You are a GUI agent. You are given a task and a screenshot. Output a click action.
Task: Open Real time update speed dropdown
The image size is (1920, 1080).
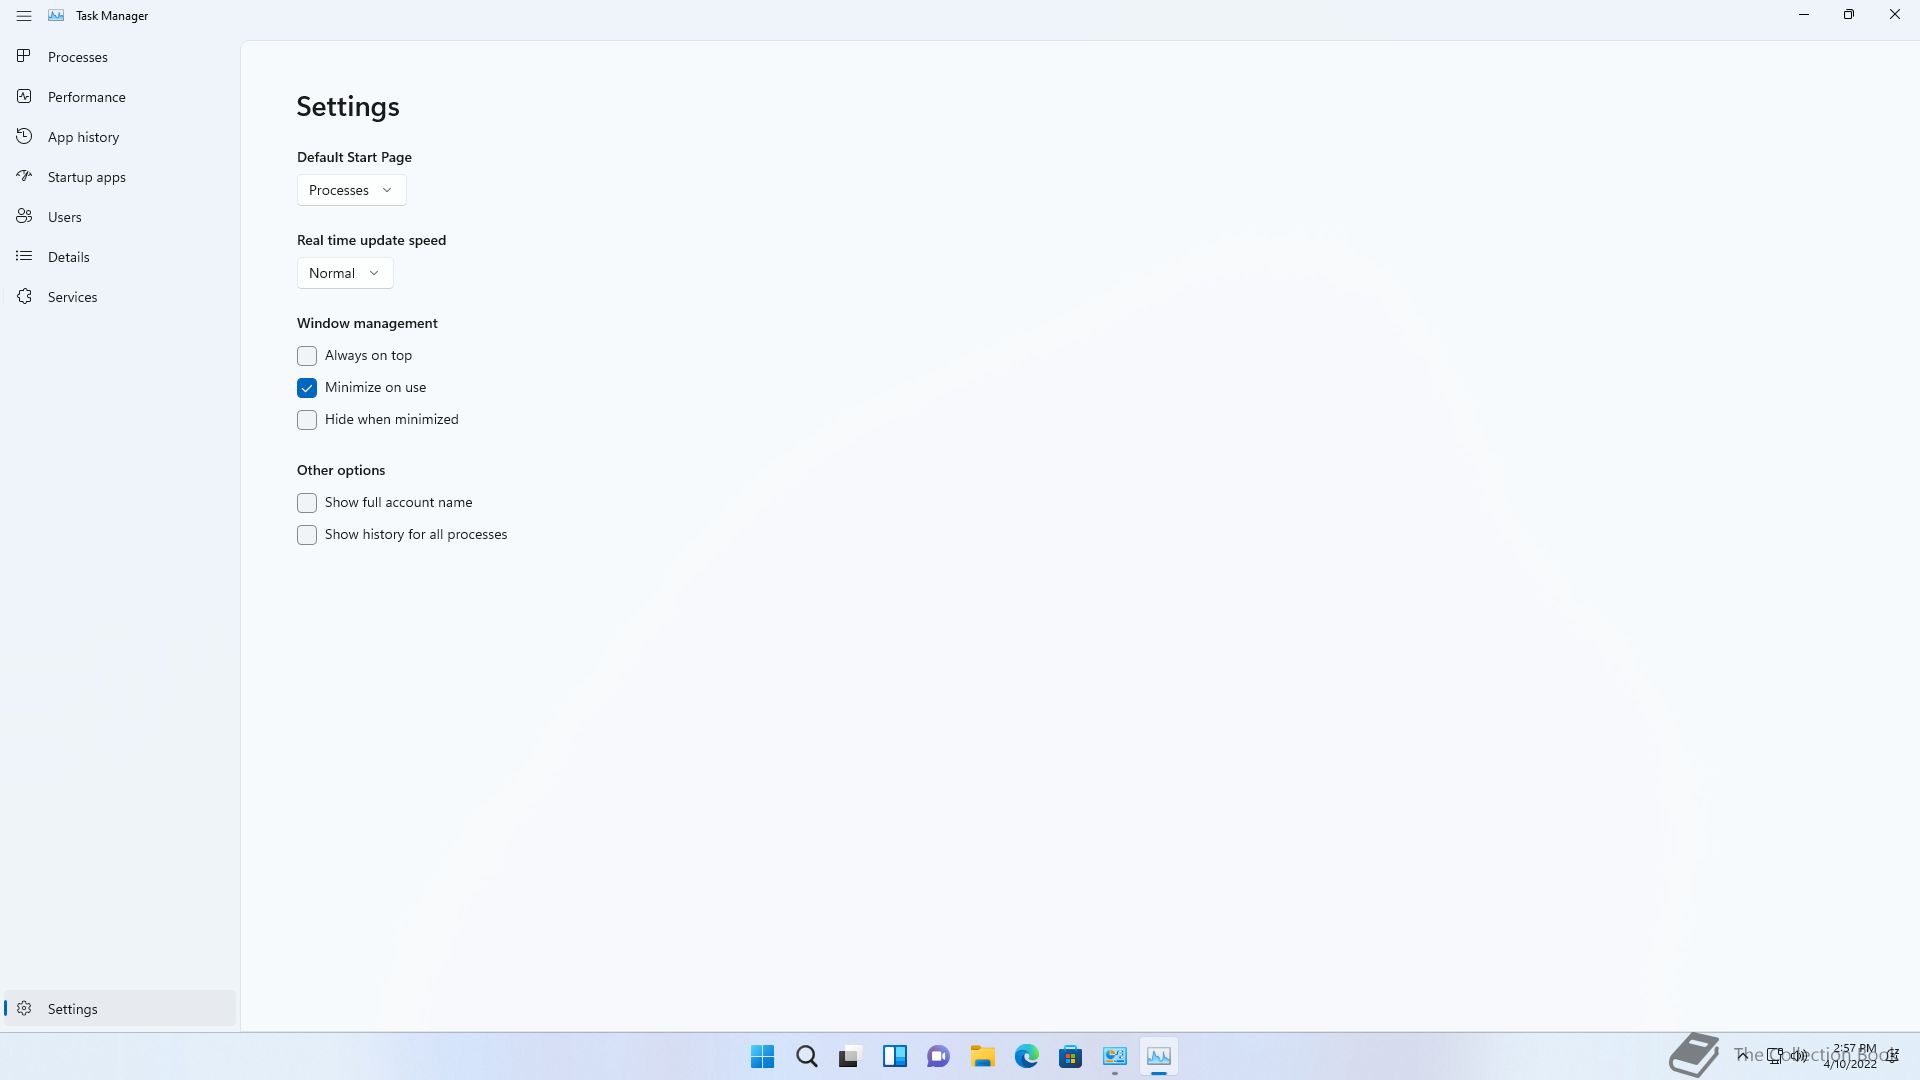pos(344,273)
